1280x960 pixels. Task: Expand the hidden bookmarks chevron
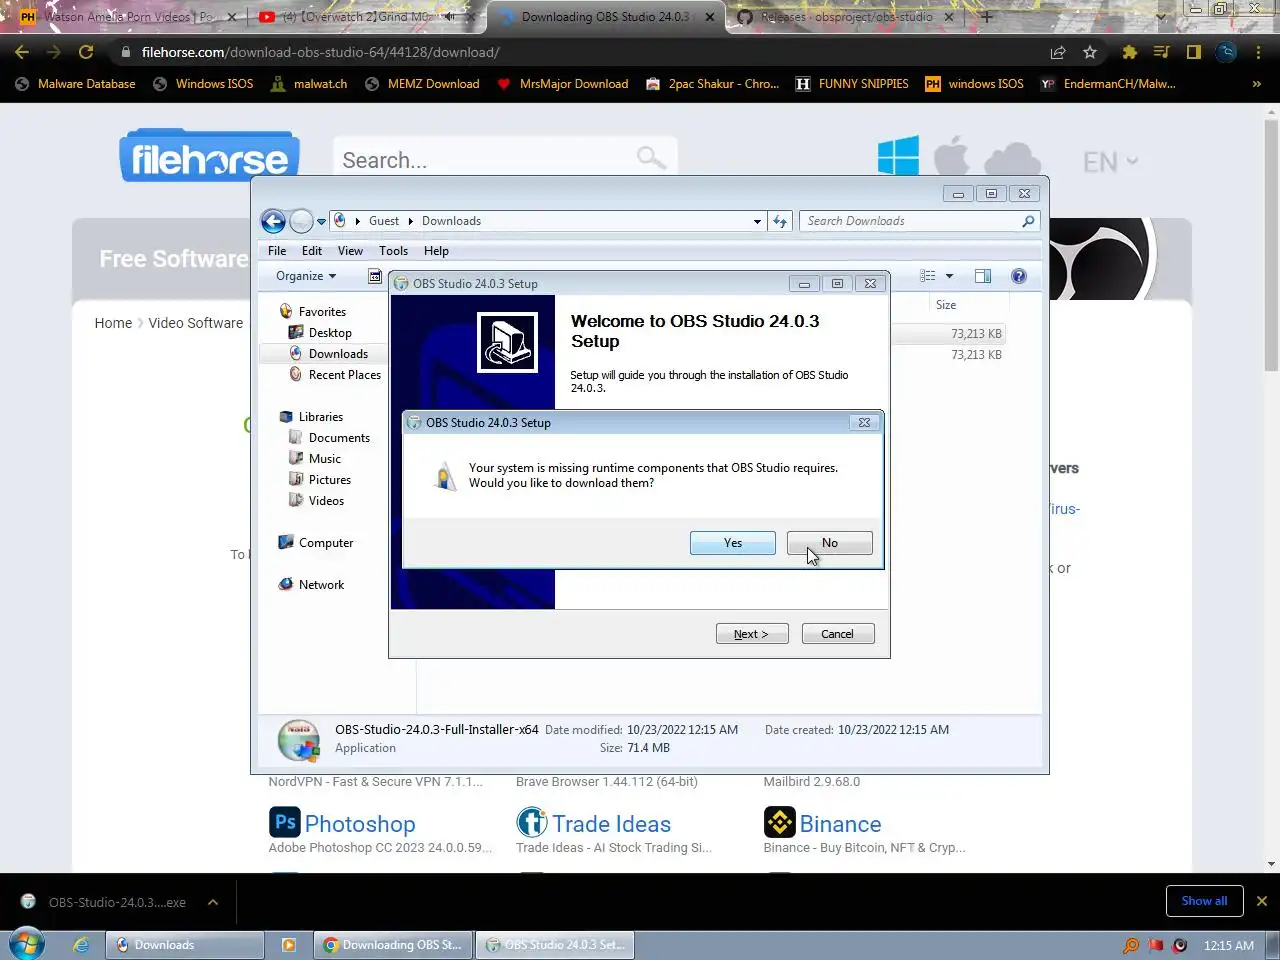1257,84
